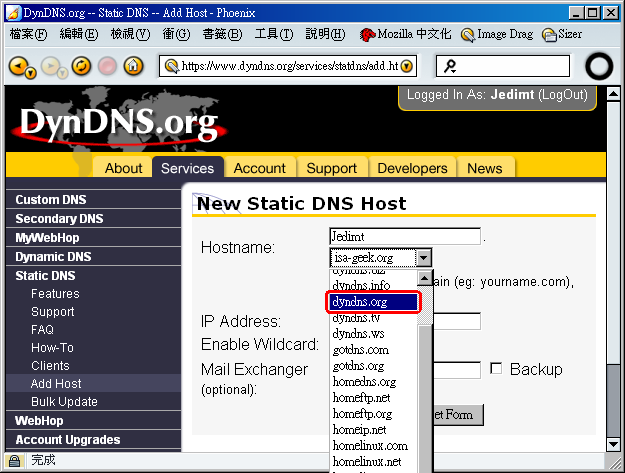Screen dimensions: 625x473
Task: Click the Mozilla 中文化 bookmark icon
Action: 367,35
